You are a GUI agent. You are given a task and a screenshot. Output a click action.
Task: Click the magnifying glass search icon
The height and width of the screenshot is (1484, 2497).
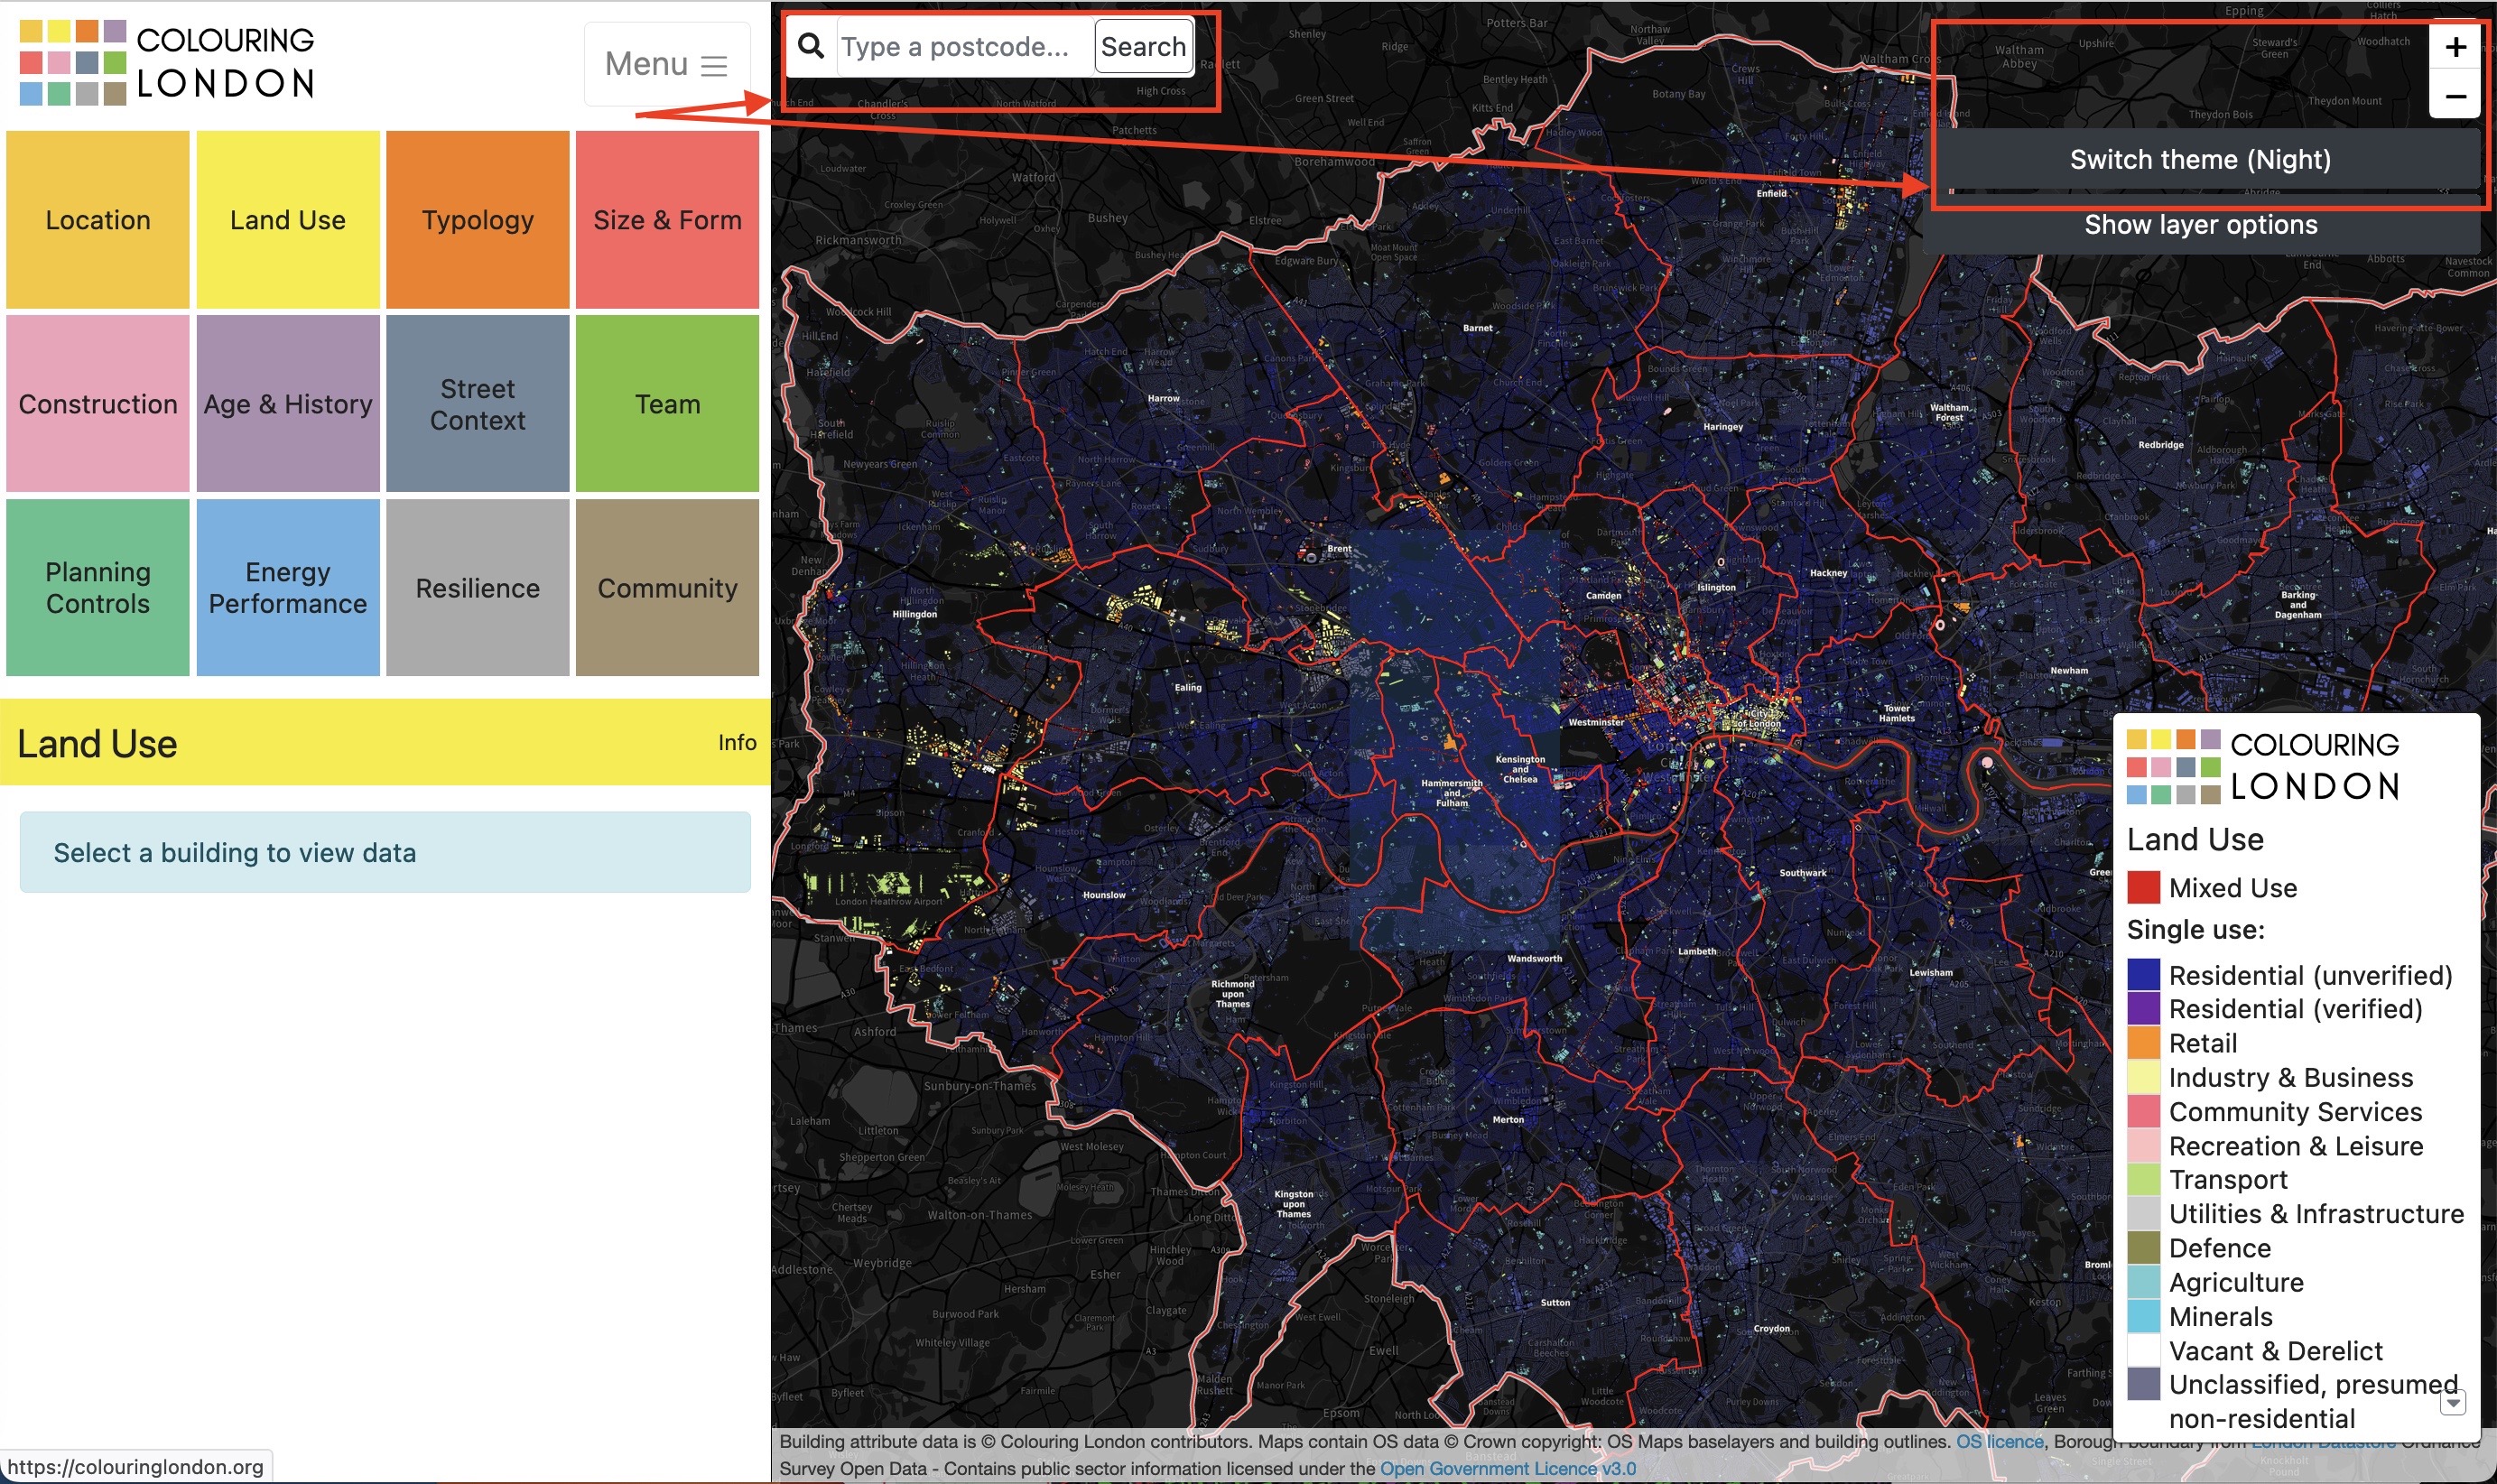click(x=811, y=46)
